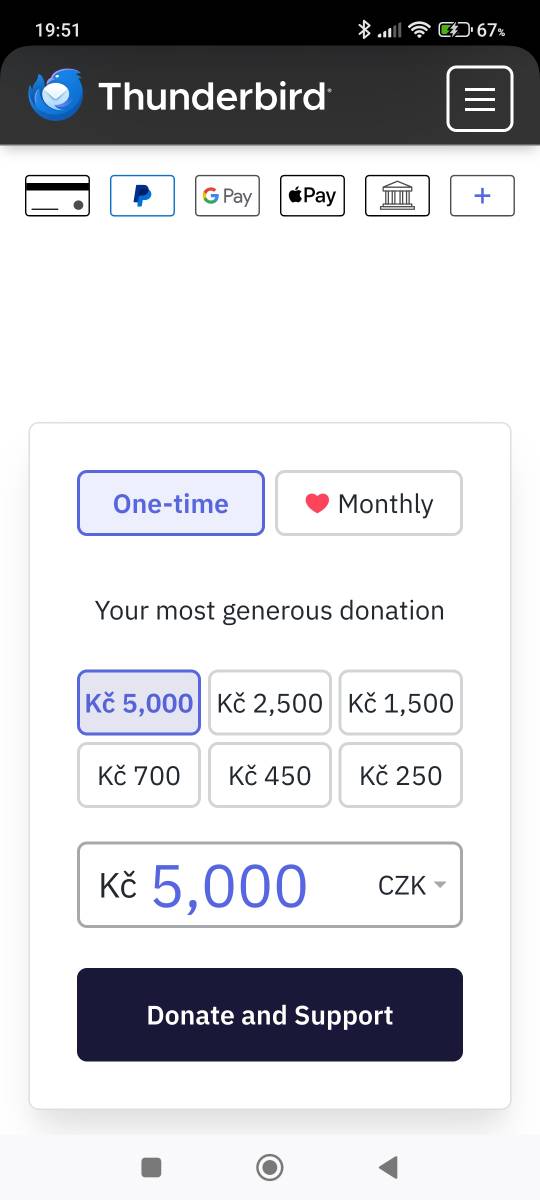This screenshot has height=1200, width=540.
Task: Click the 5,000 custom amount field
Action: [x=229, y=886]
